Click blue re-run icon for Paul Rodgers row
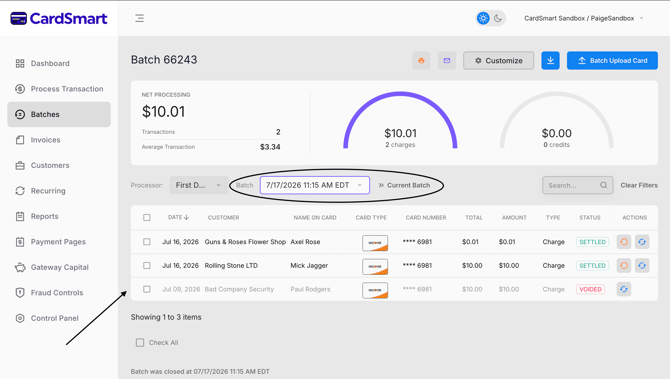The image size is (670, 379). pos(624,289)
